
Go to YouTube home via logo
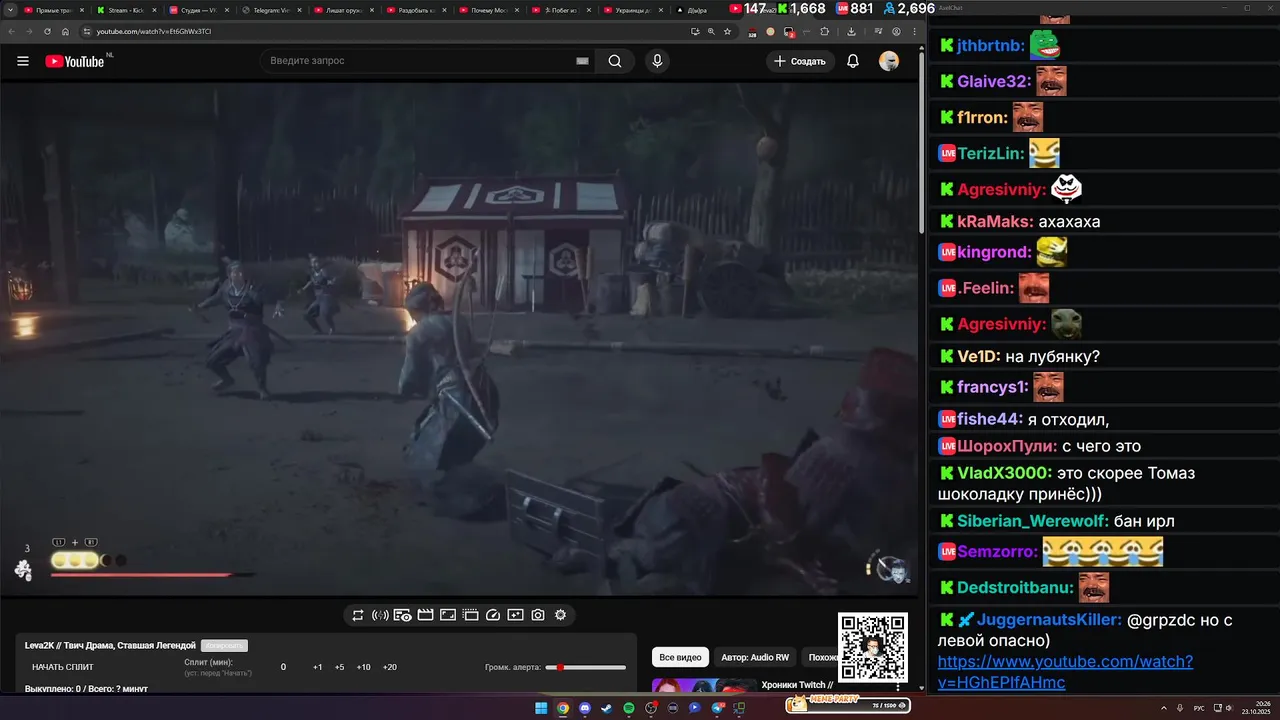click(75, 61)
